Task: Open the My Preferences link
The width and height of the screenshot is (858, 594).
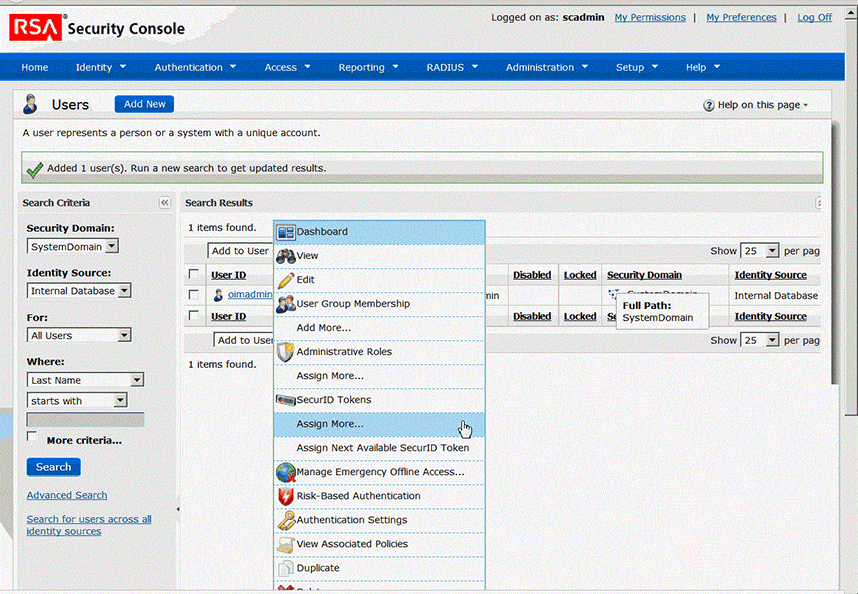Action: [x=741, y=18]
